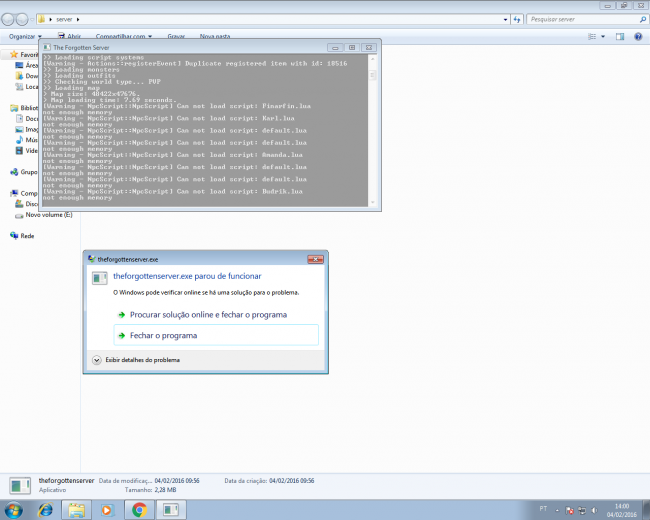Select Área de Trabalho in navigation pane
650x520 pixels.
(27, 65)
